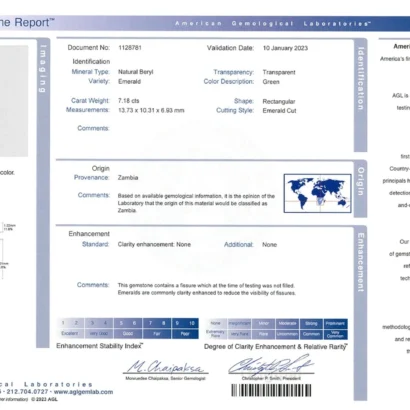Click the 'Measurements:' label
Image resolution: width=410 pixels, height=410 pixels.
pos(88,110)
